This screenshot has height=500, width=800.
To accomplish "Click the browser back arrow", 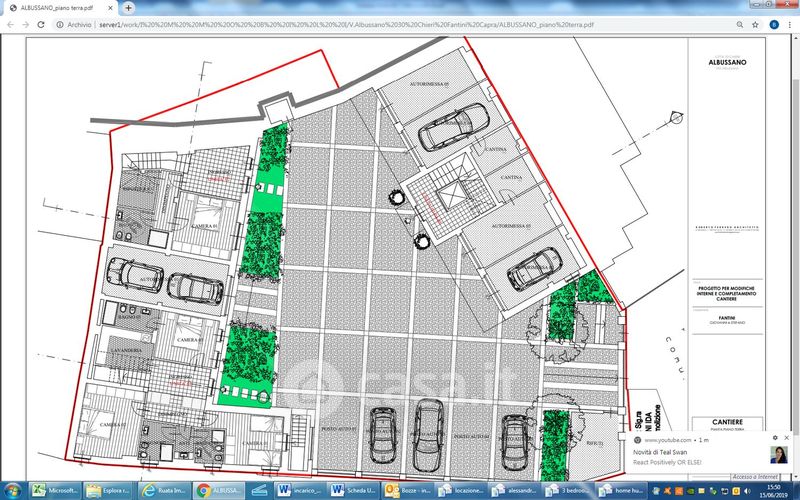I will (x=9, y=22).
